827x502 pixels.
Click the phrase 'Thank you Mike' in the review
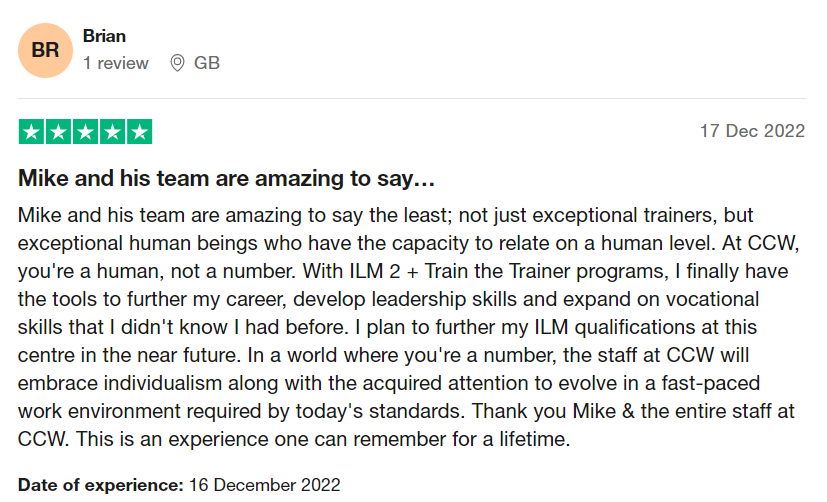pyautogui.click(x=544, y=411)
